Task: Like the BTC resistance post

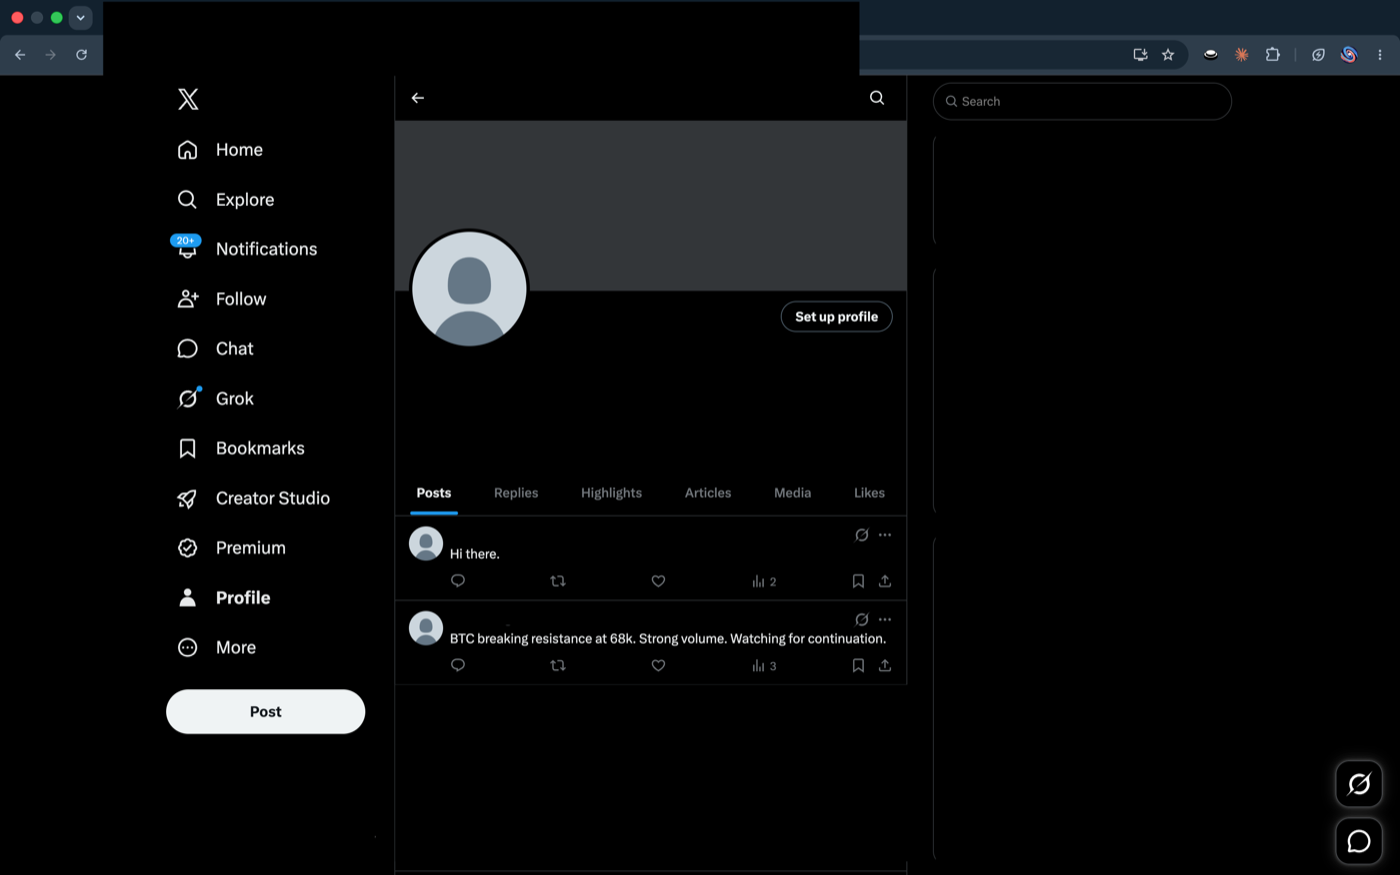Action: 658,666
